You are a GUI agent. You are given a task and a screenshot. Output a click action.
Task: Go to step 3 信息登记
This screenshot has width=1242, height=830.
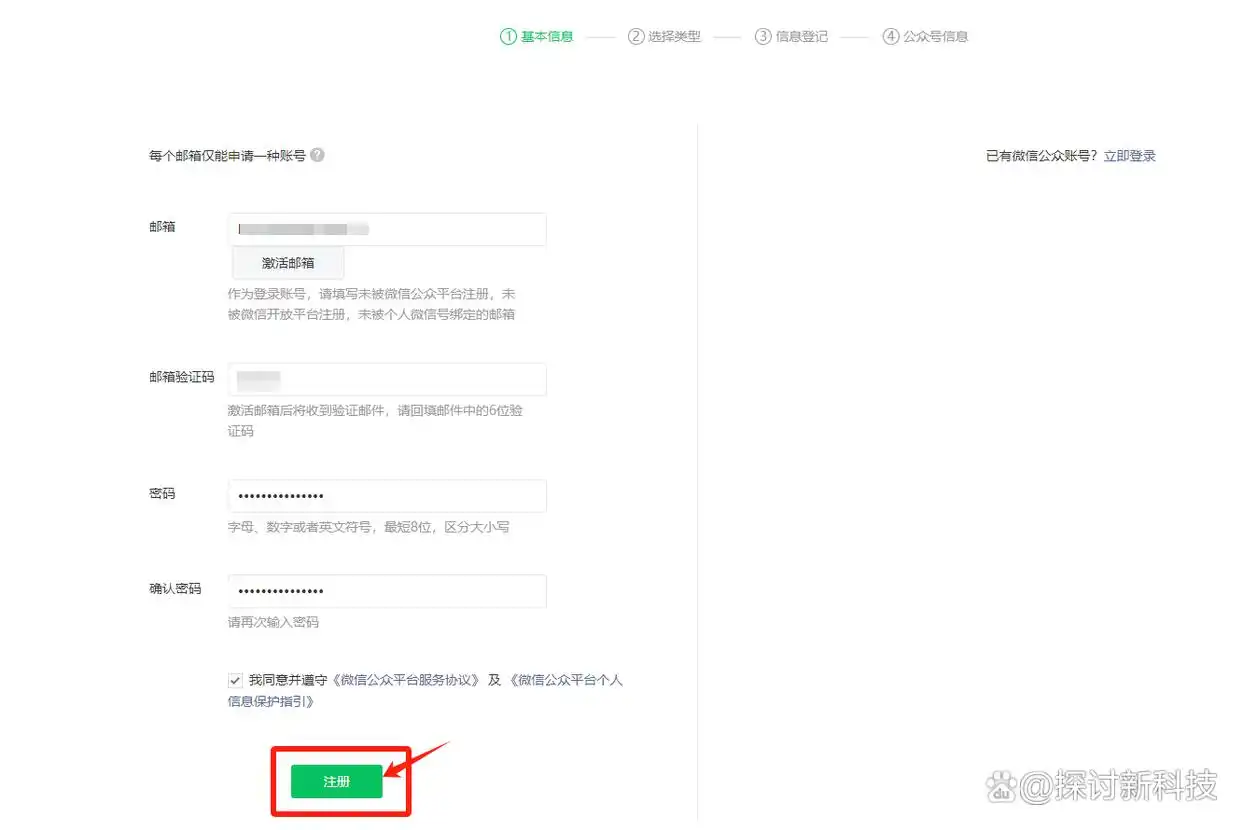pyautogui.click(x=791, y=37)
